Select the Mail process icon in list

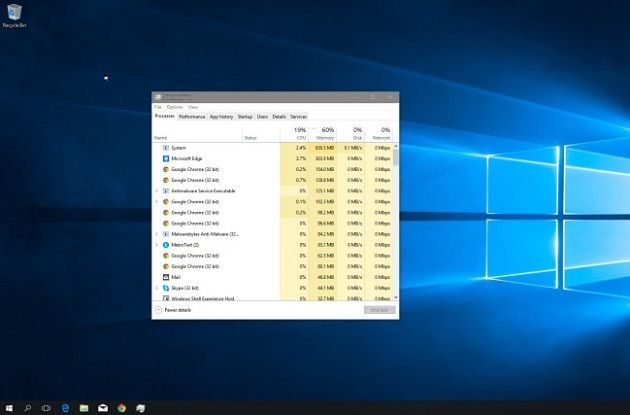[x=166, y=277]
